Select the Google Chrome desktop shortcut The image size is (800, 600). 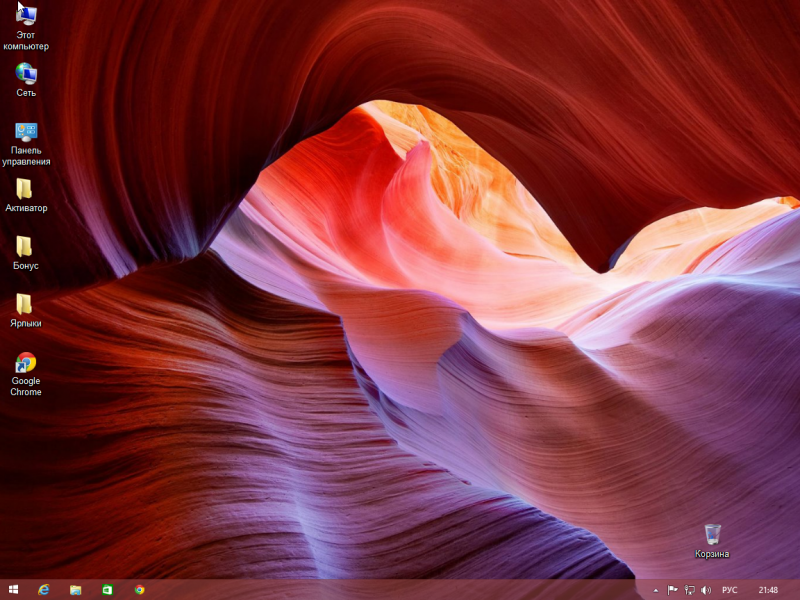[26, 374]
